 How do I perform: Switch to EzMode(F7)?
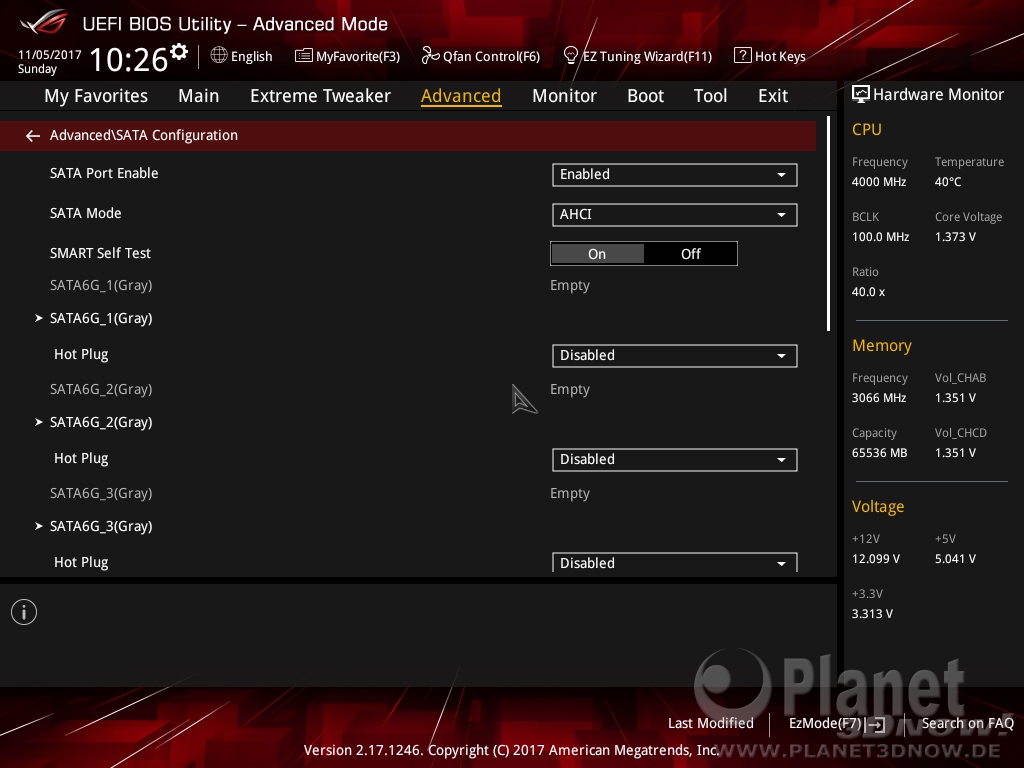pos(825,723)
